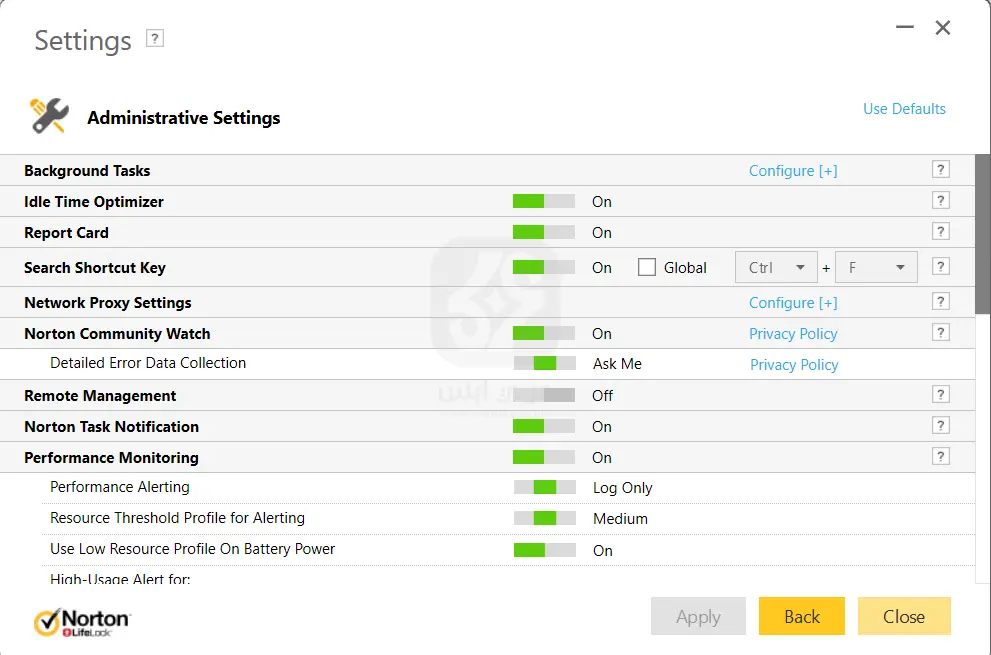Open the F key selection dropdown
The image size is (991, 655).
click(876, 267)
